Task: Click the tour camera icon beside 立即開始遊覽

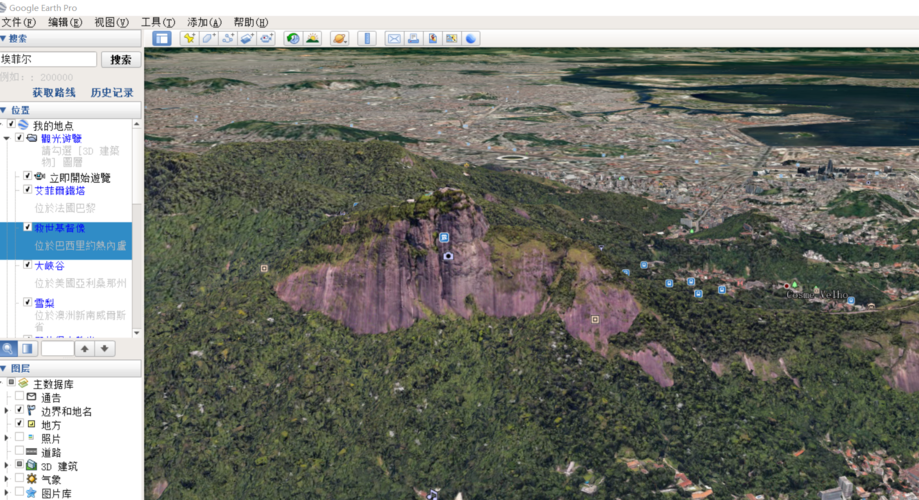Action: point(40,176)
